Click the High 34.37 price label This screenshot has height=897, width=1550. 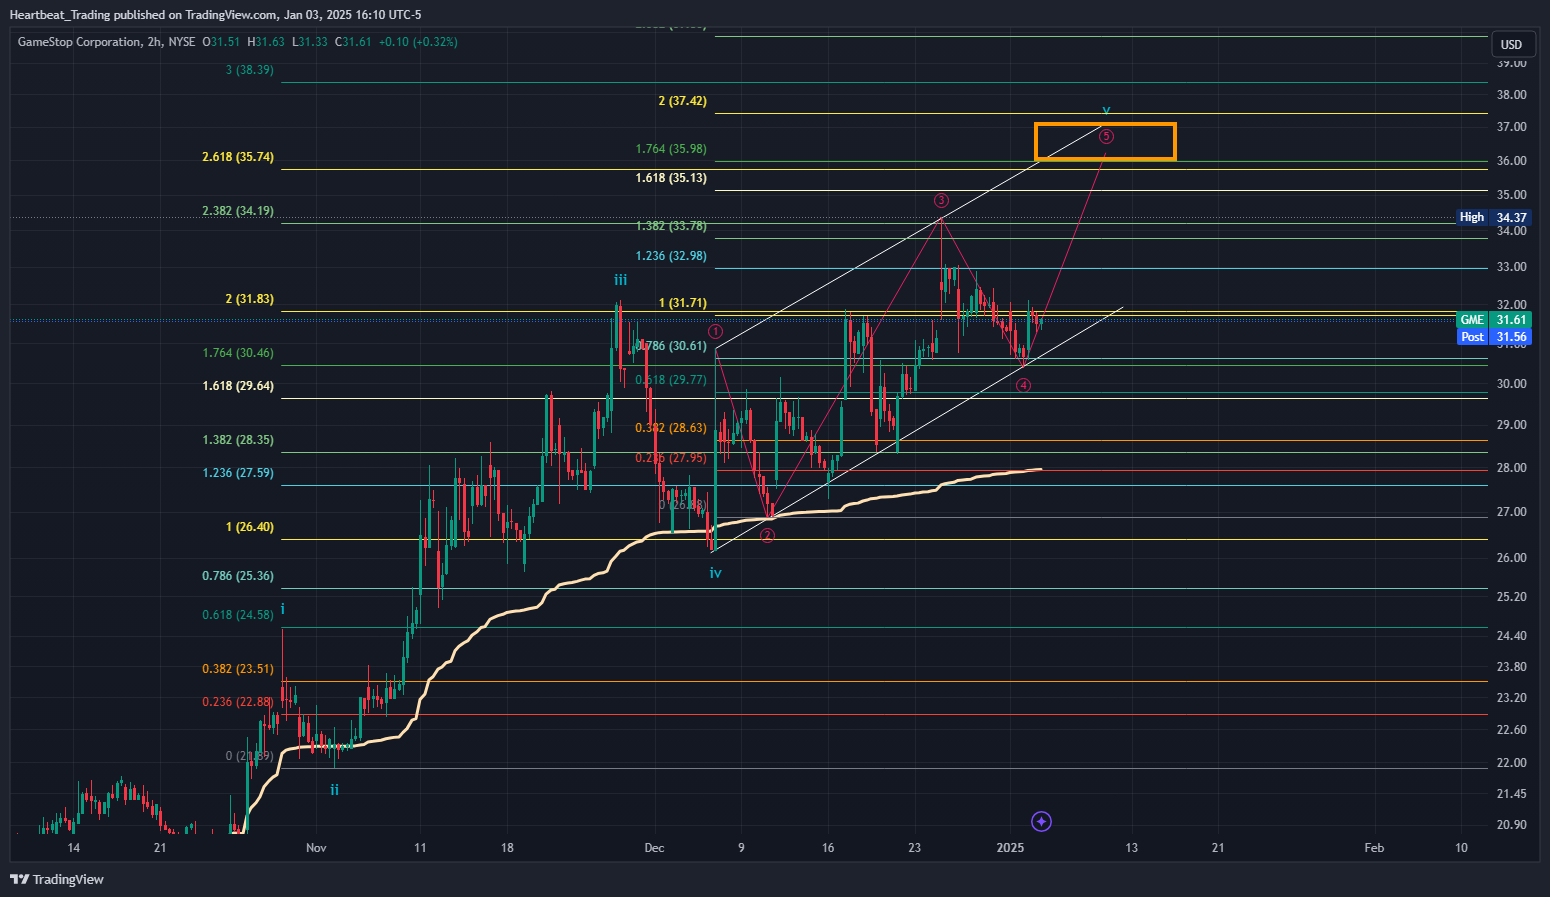(1494, 217)
